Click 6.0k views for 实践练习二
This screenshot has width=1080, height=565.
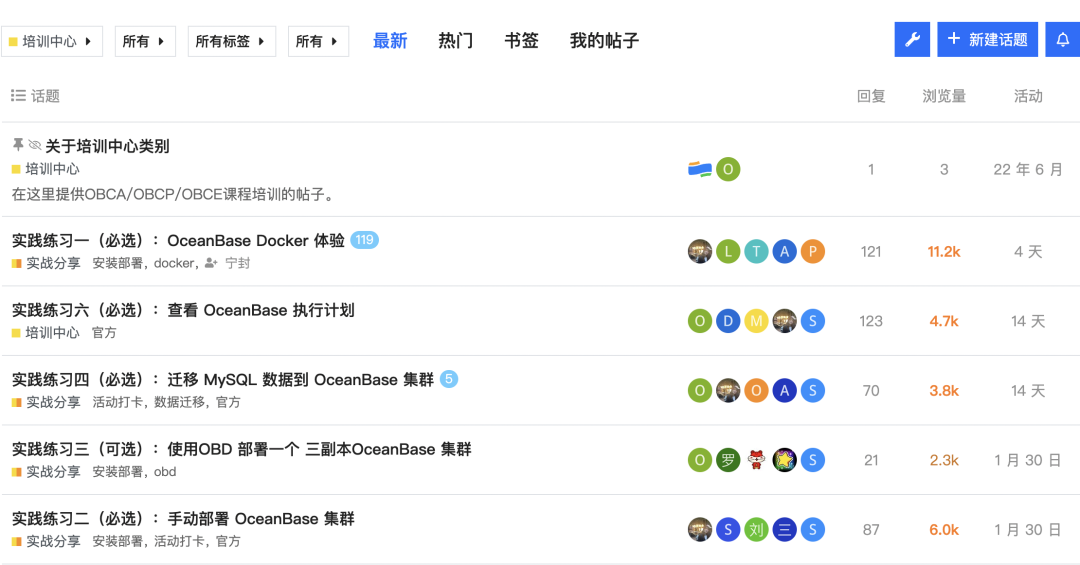pos(944,530)
